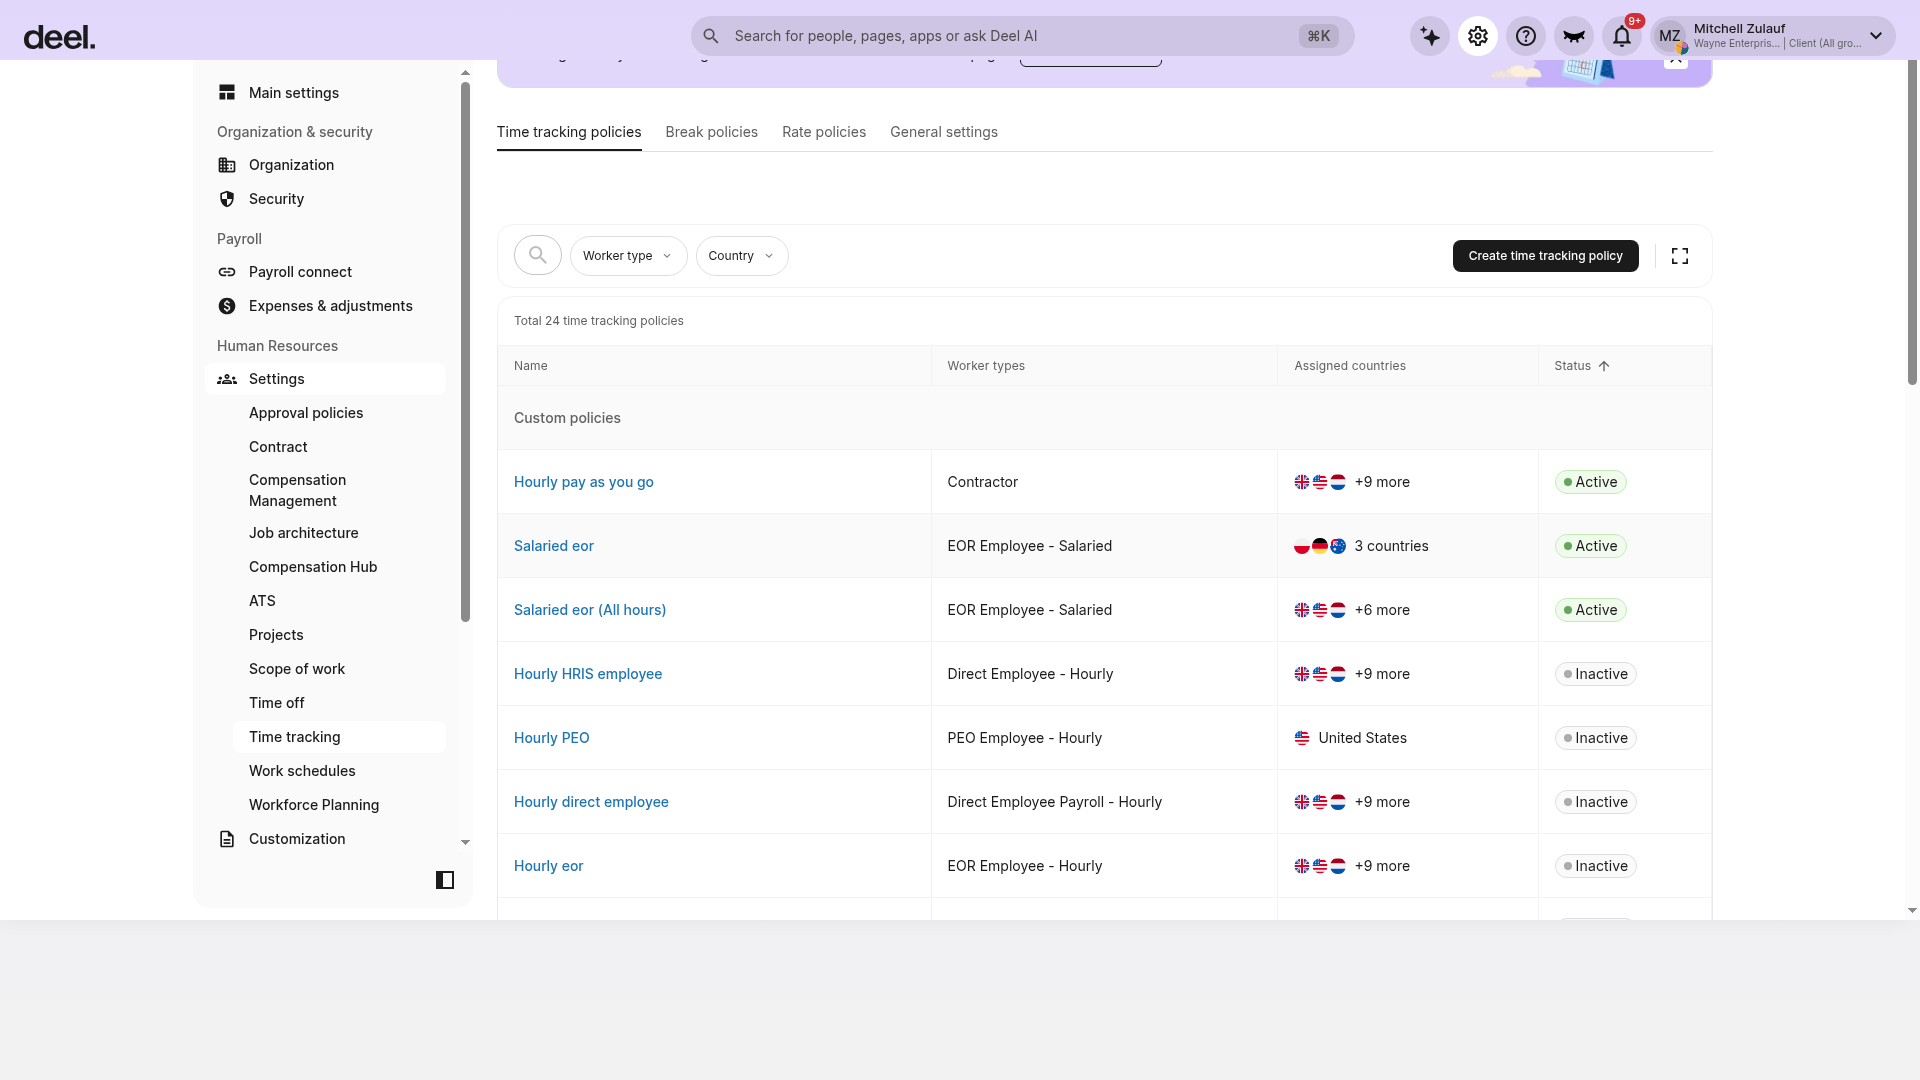This screenshot has width=1920, height=1080.
Task: Open Work schedules in sidebar
Action: click(302, 771)
